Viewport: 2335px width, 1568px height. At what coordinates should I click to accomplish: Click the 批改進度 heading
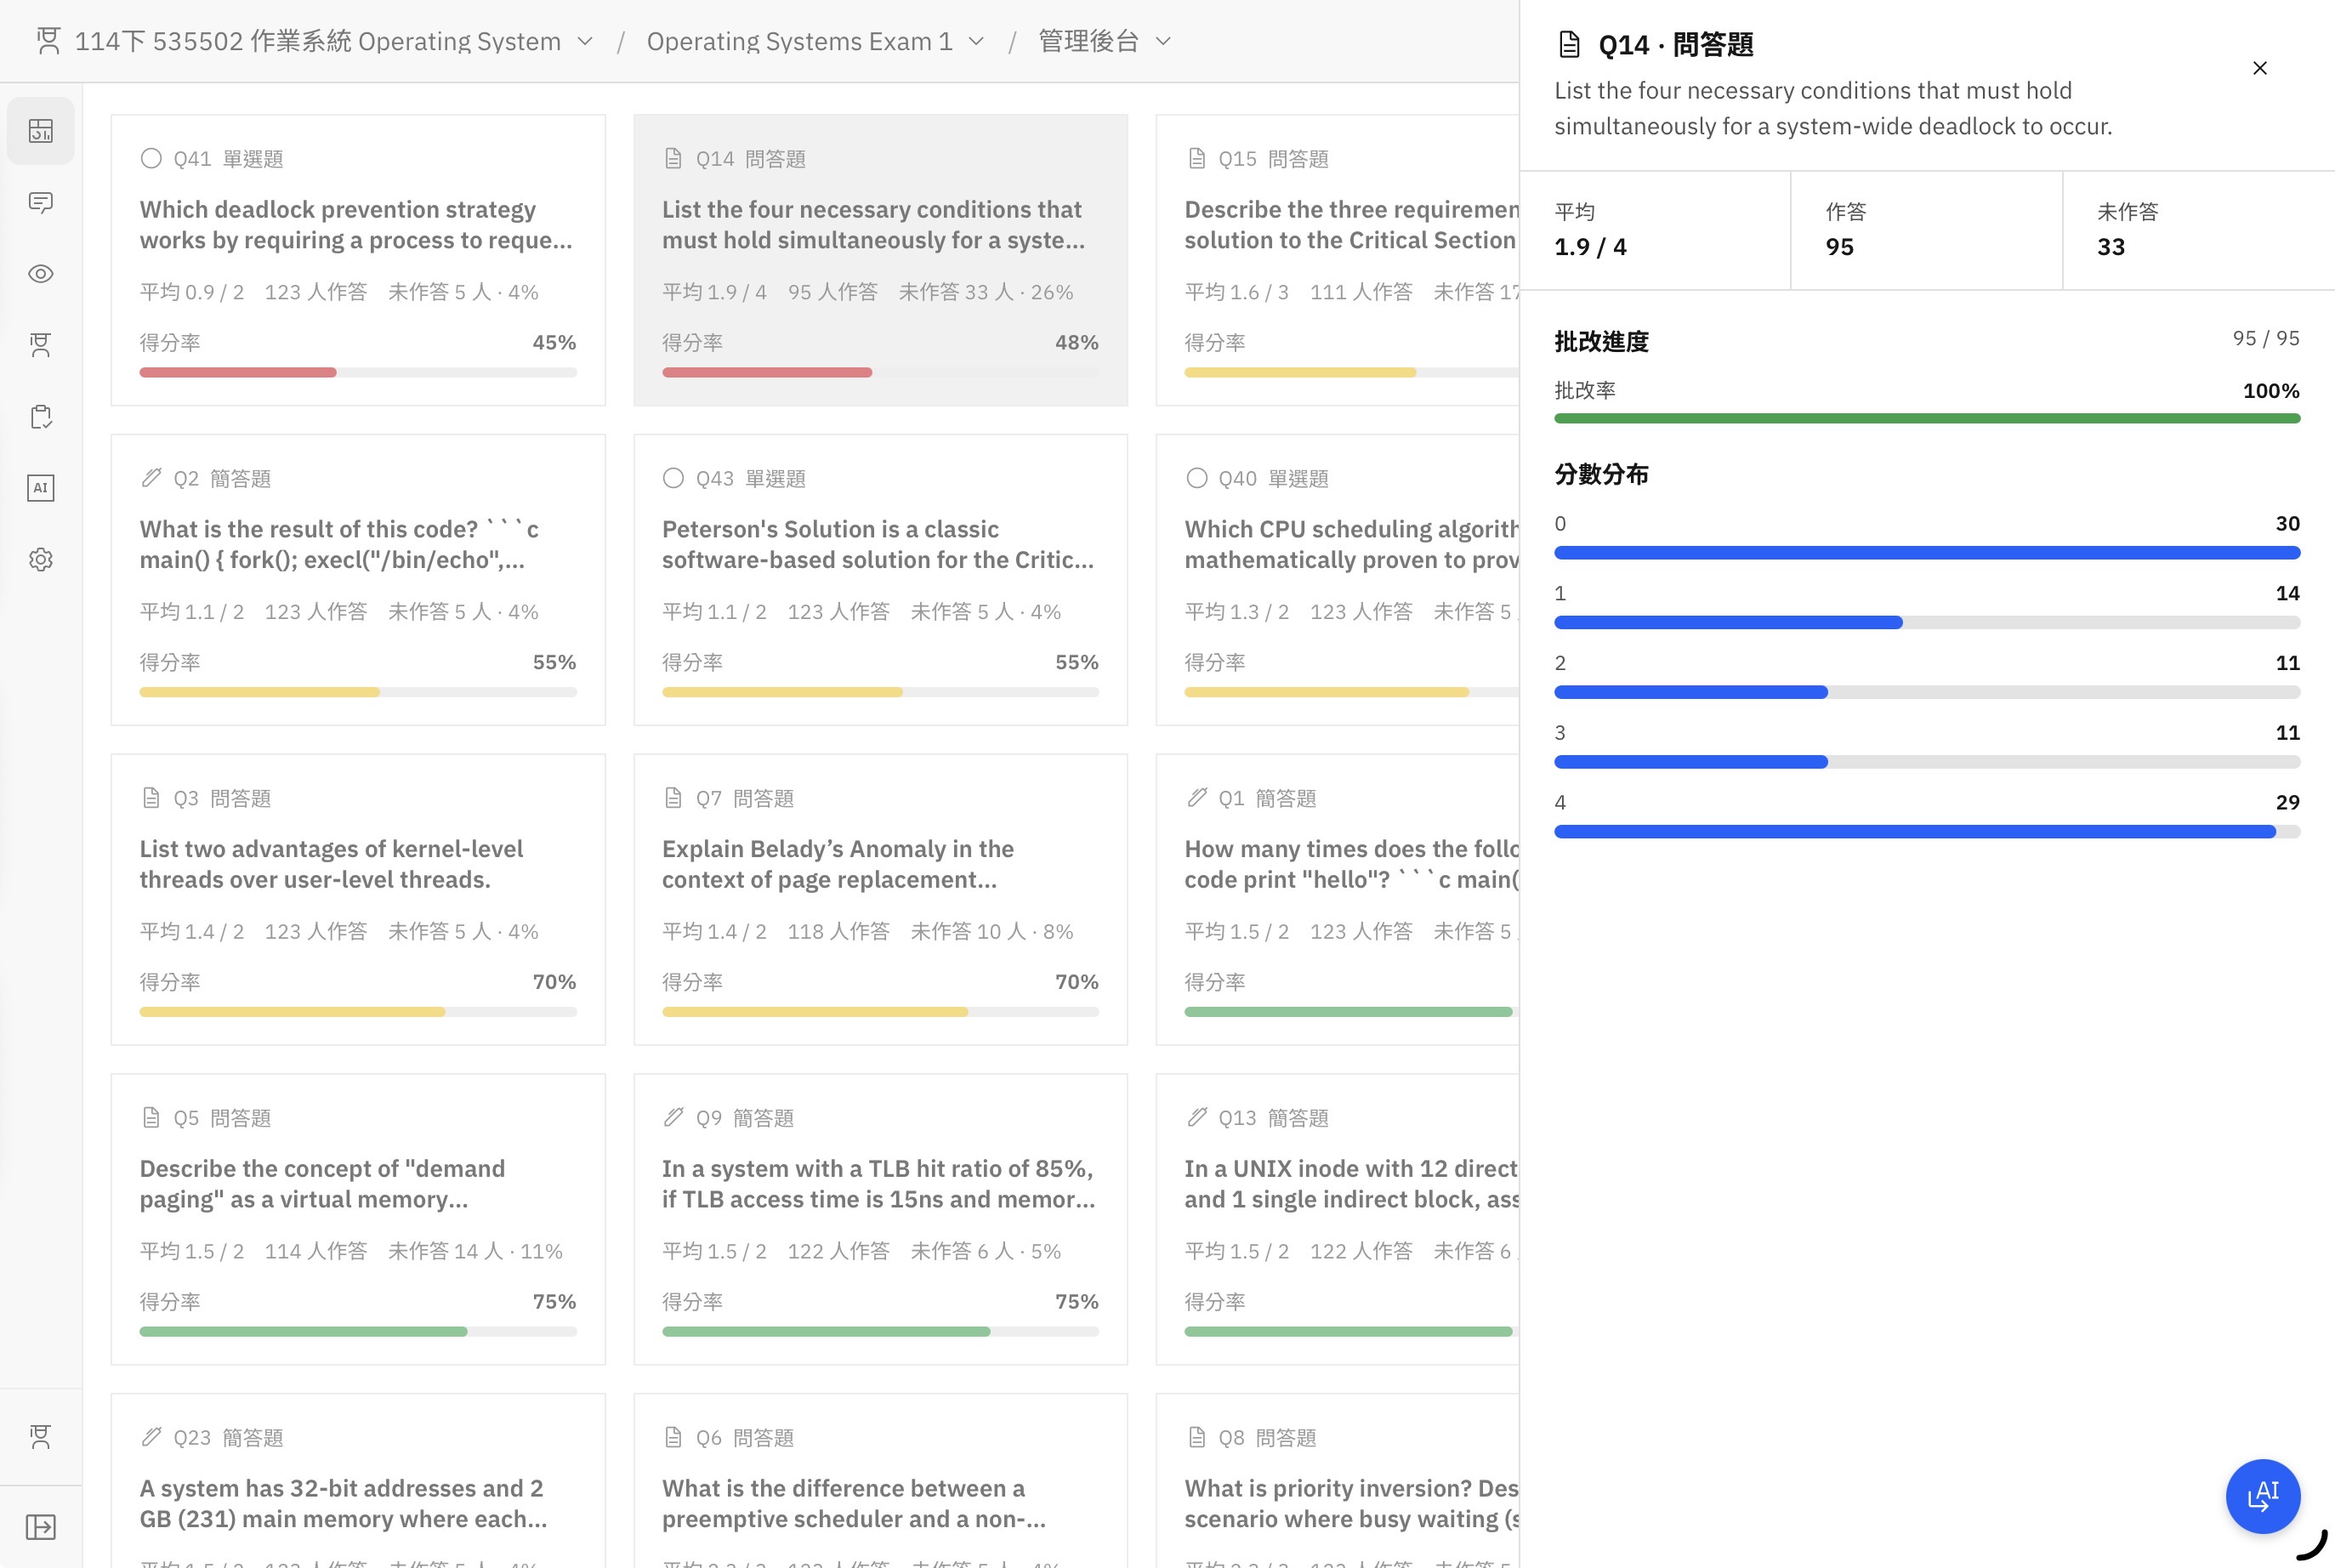(x=1601, y=342)
